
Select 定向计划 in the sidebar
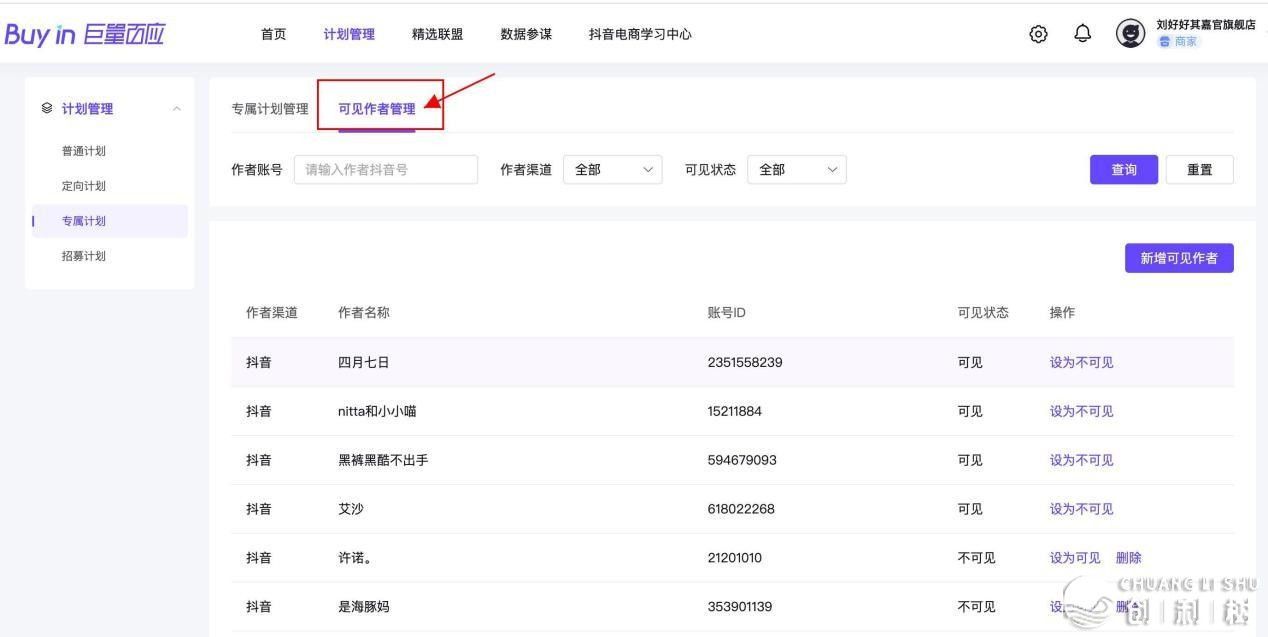84,186
